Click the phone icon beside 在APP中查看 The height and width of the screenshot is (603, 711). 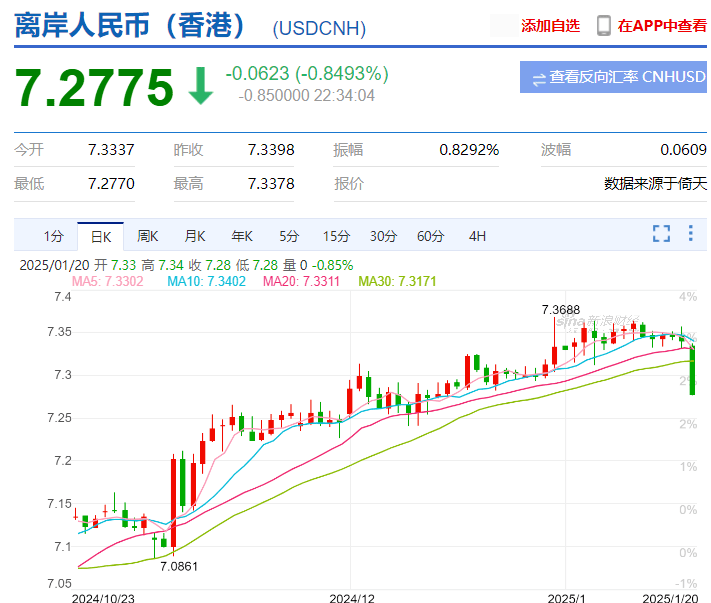coord(604,25)
